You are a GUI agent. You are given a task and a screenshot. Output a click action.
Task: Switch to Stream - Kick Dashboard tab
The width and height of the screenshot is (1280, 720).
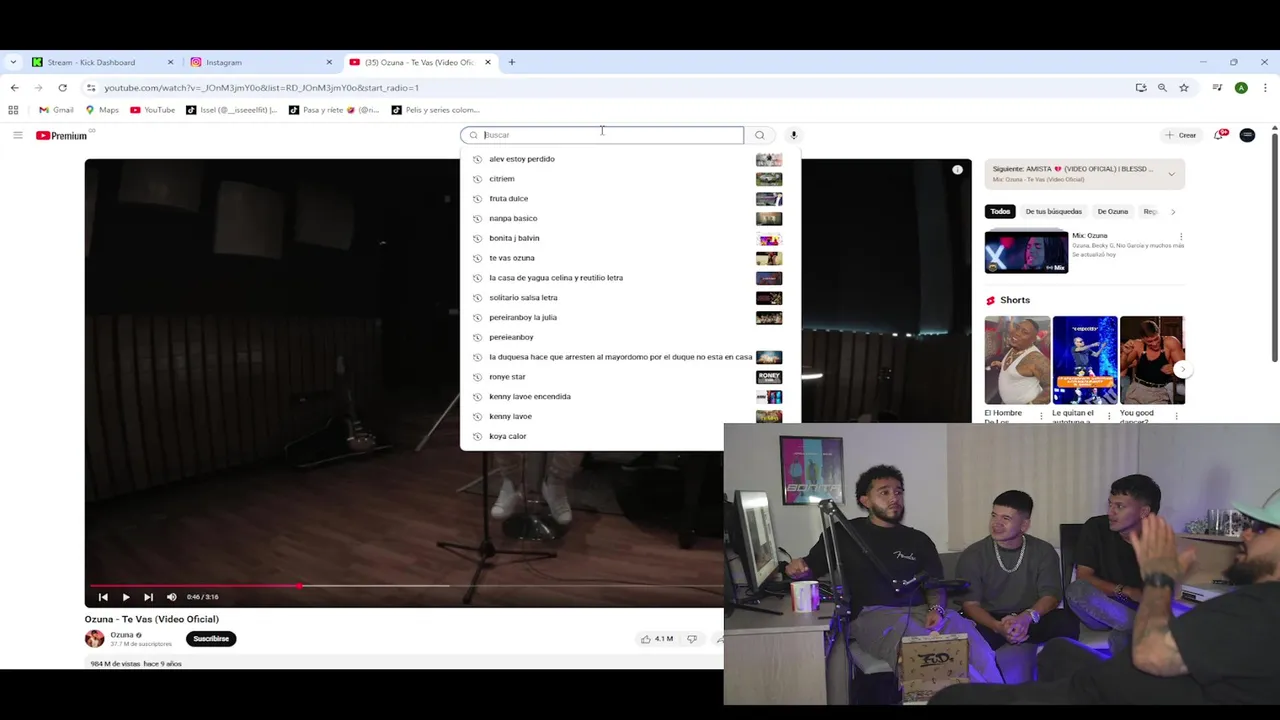[93, 62]
